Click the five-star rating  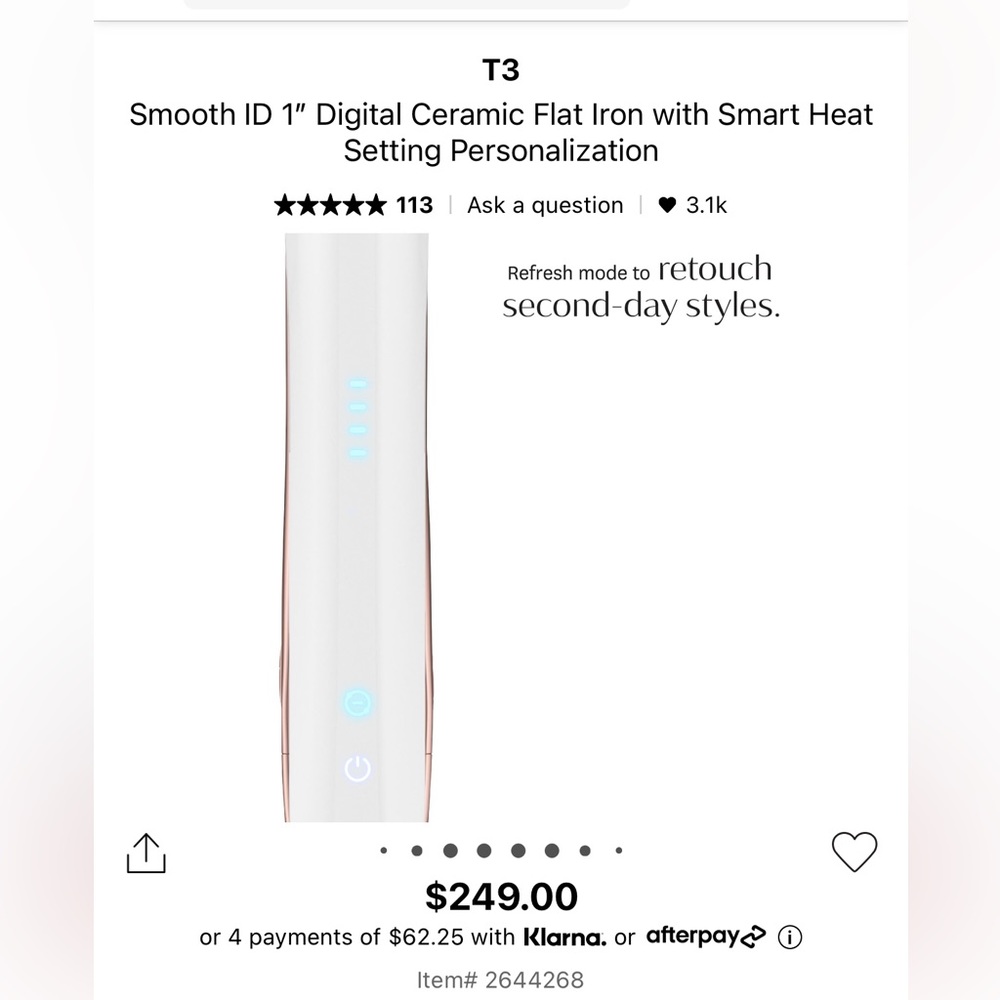tap(329, 206)
